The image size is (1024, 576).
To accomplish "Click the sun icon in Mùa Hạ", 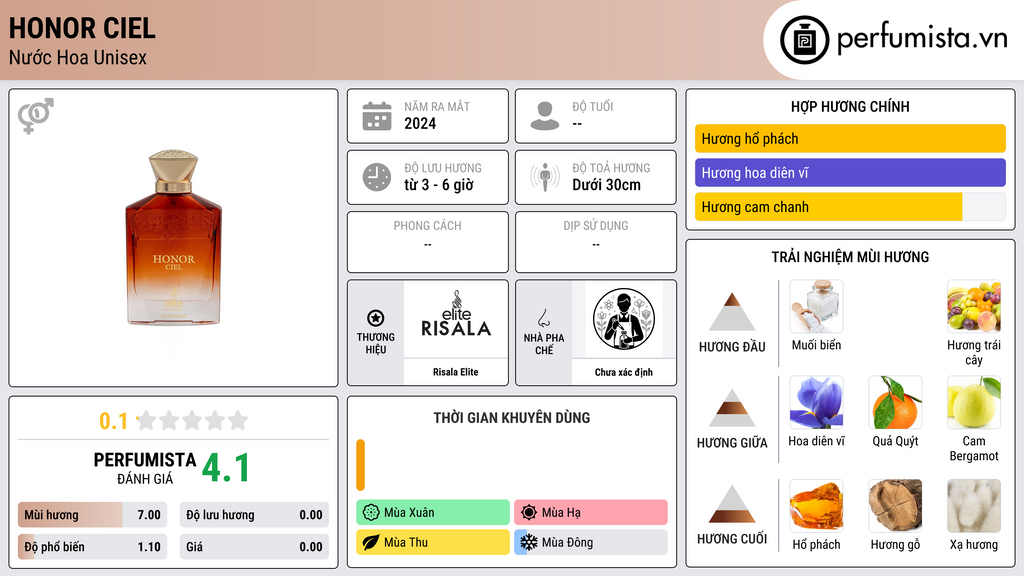I will coord(529,513).
